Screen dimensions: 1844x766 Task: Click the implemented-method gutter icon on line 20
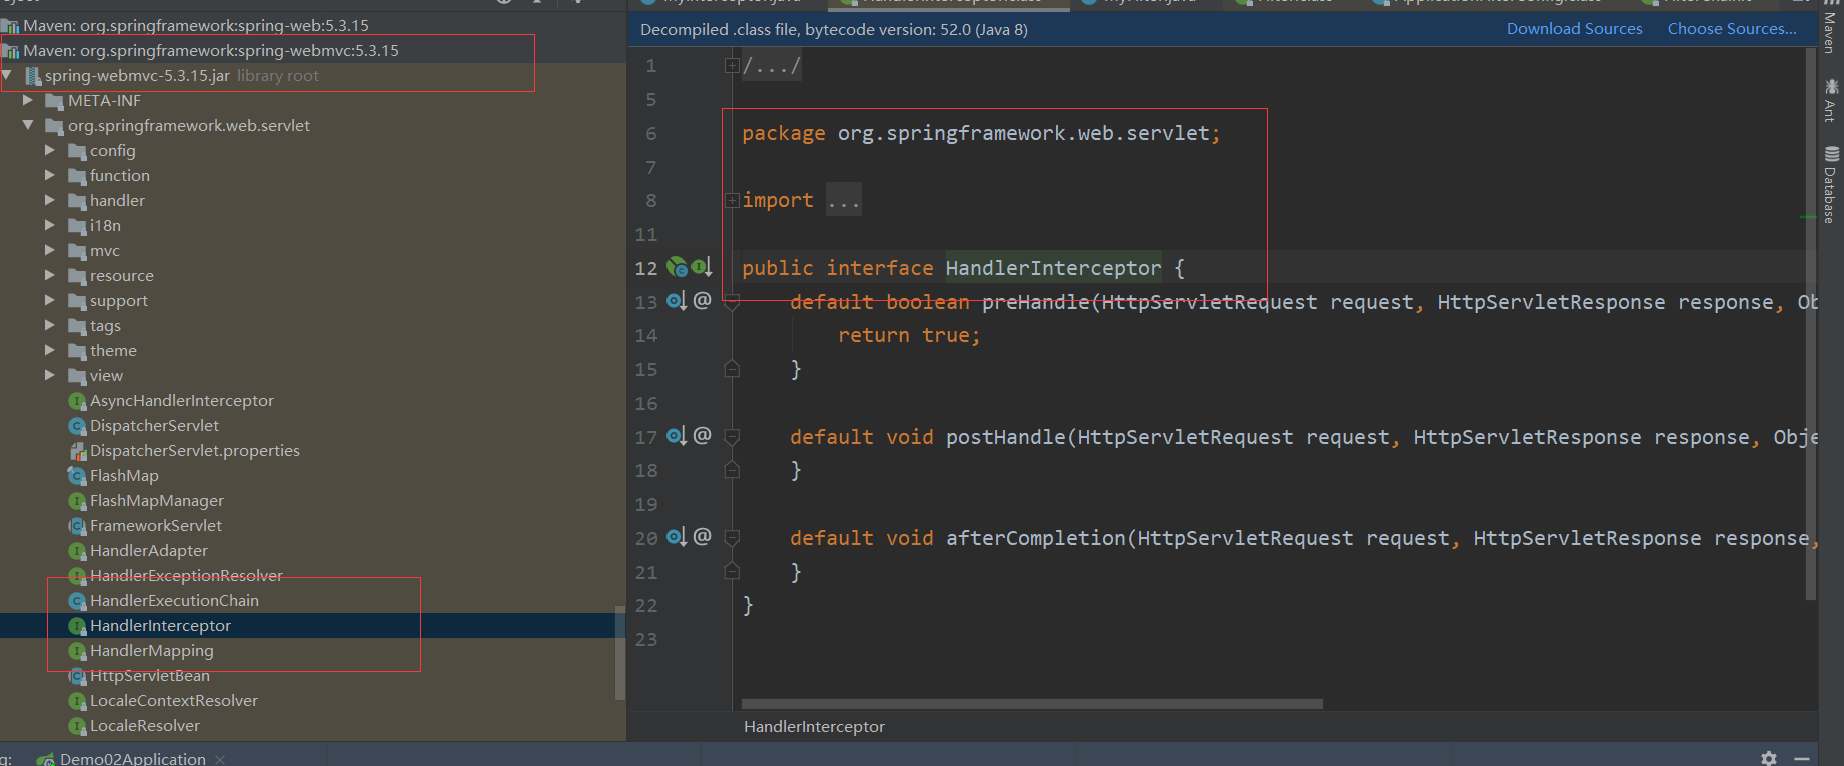tap(677, 537)
